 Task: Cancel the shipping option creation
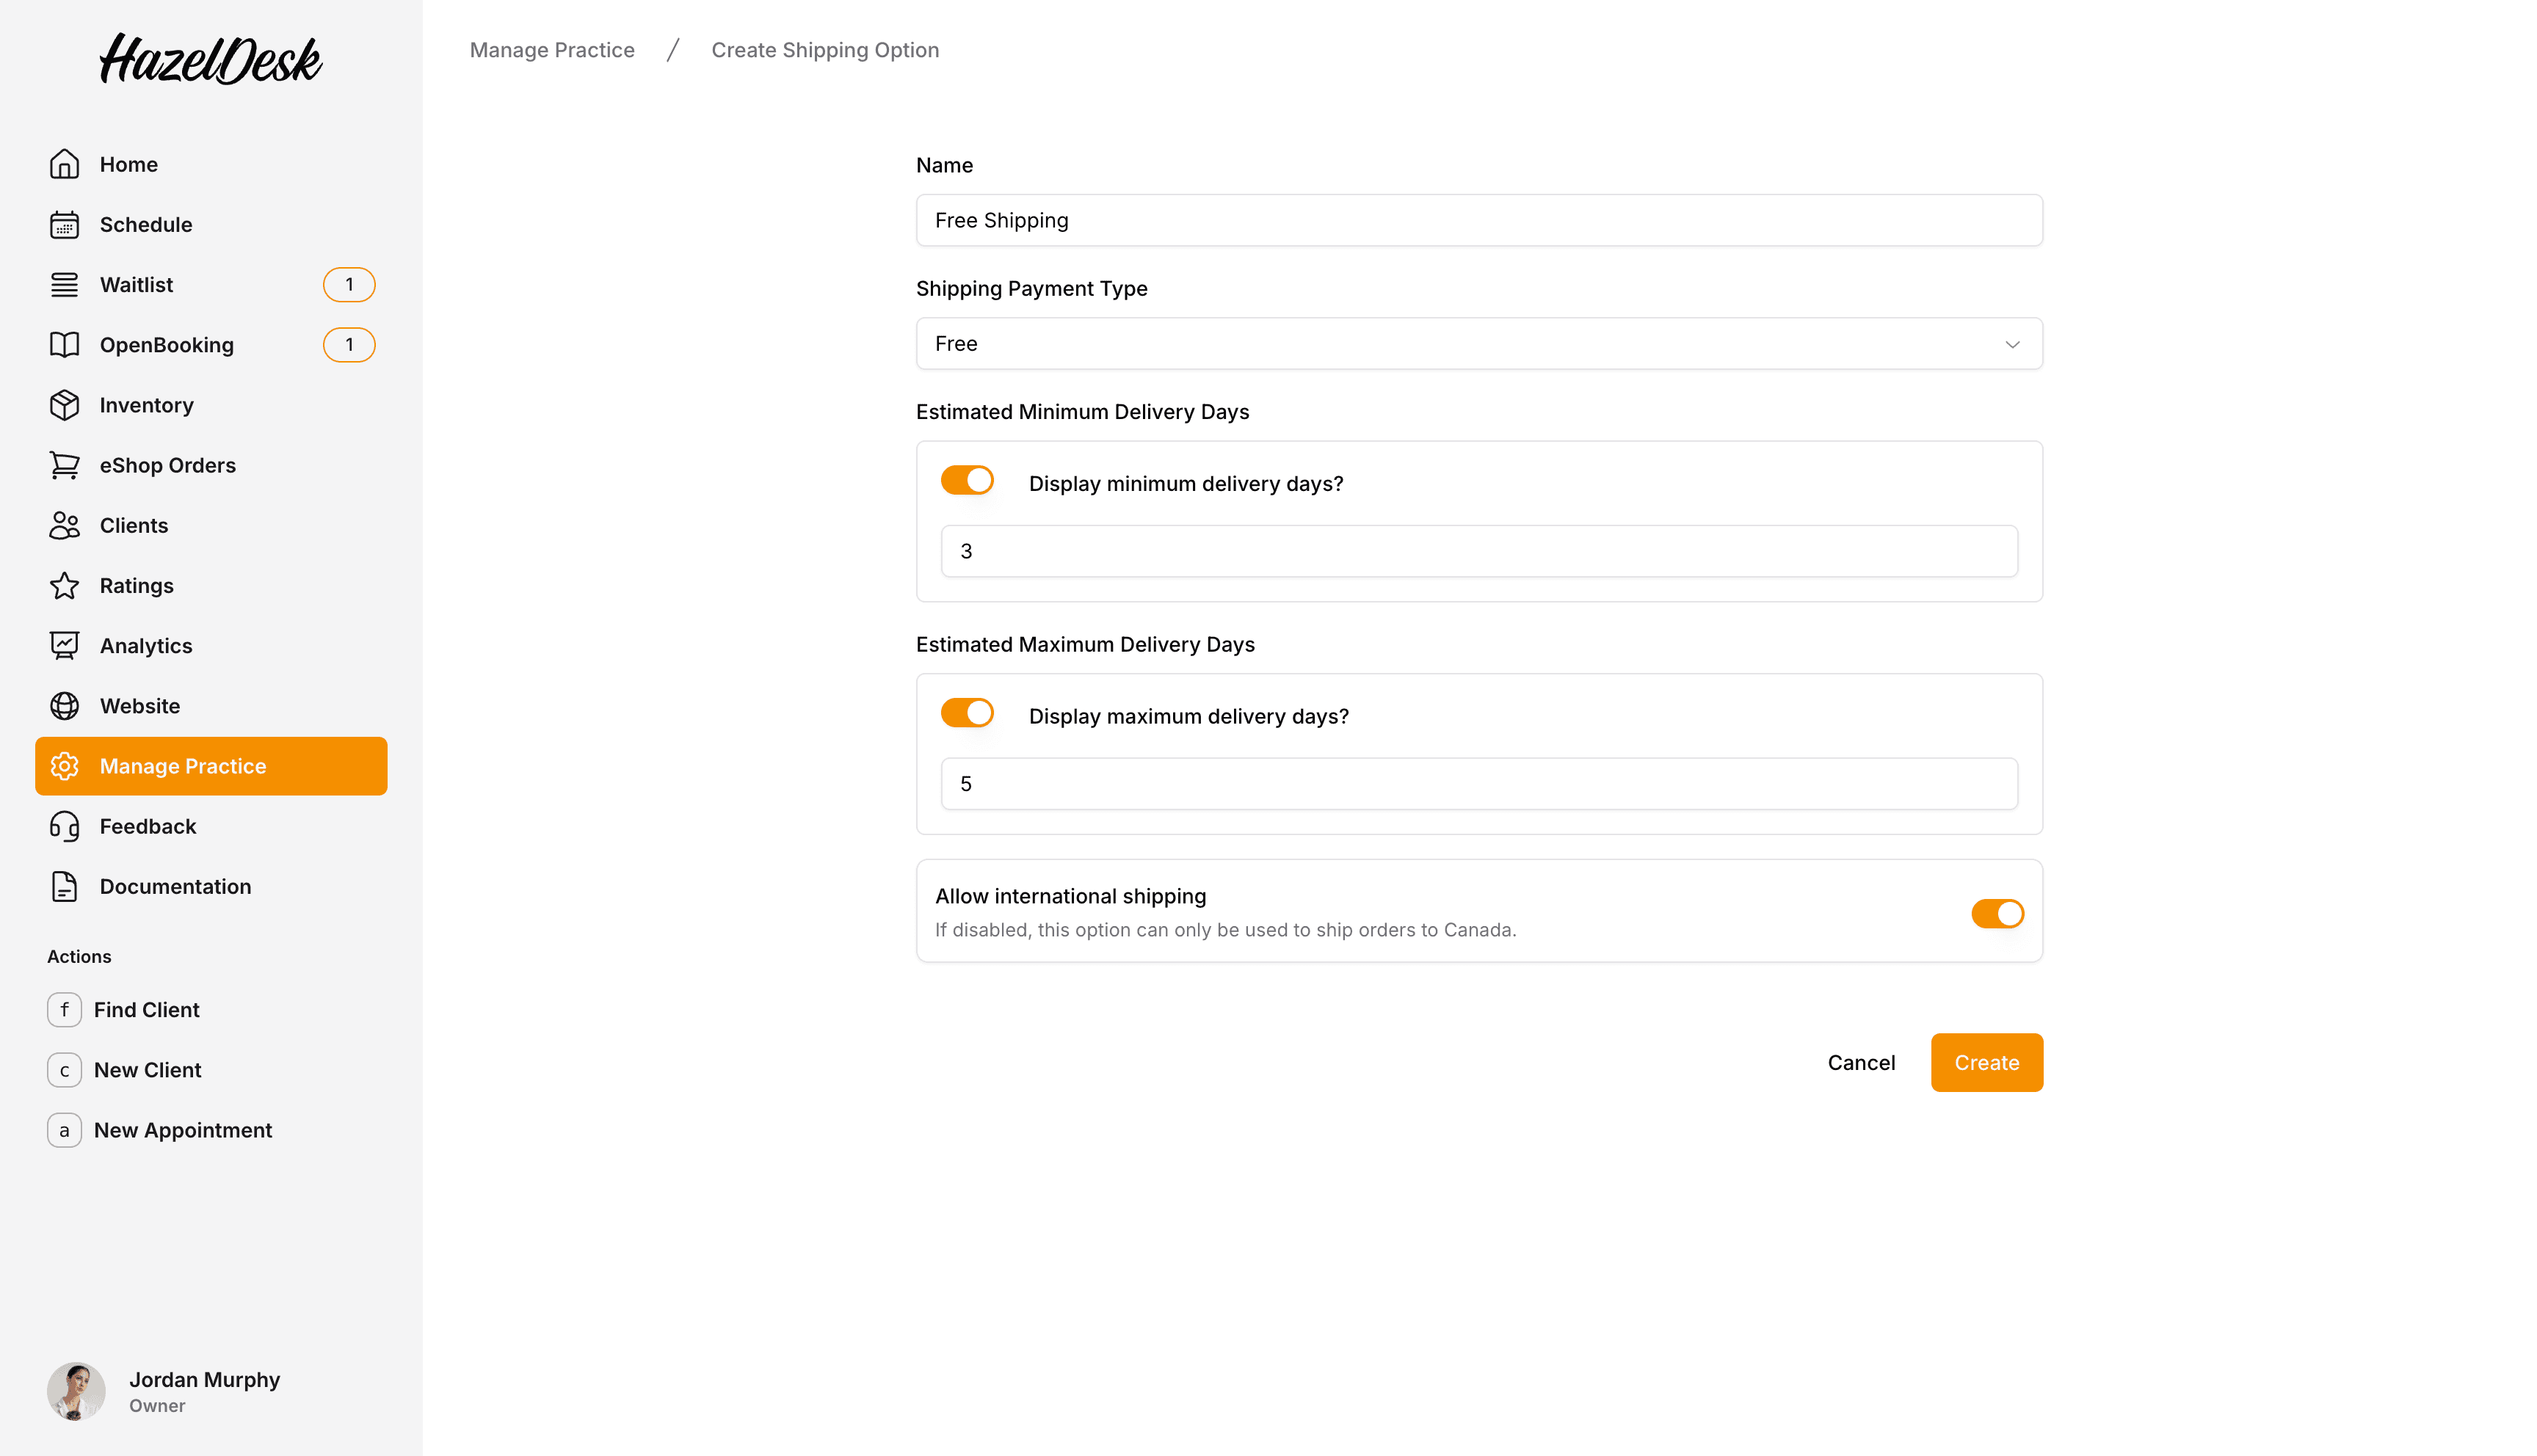[1861, 1062]
